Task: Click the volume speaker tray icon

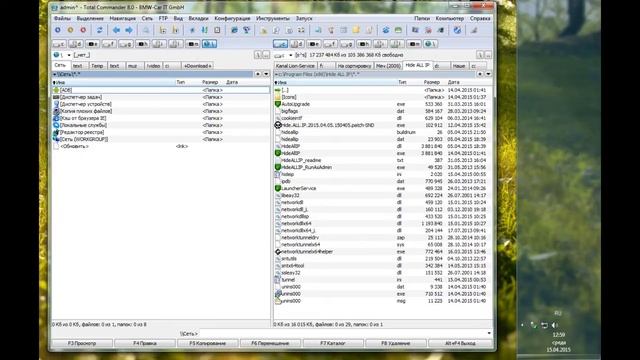Action: point(555,325)
